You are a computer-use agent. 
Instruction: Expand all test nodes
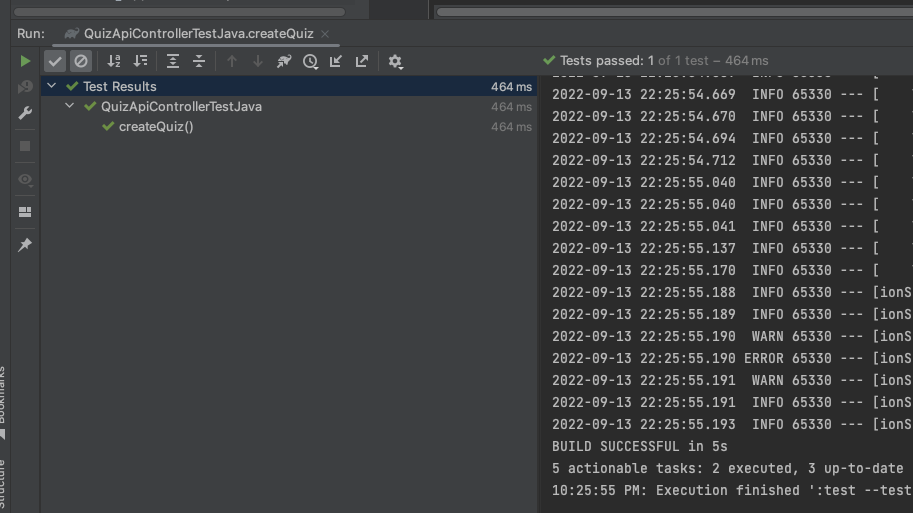pyautogui.click(x=173, y=61)
